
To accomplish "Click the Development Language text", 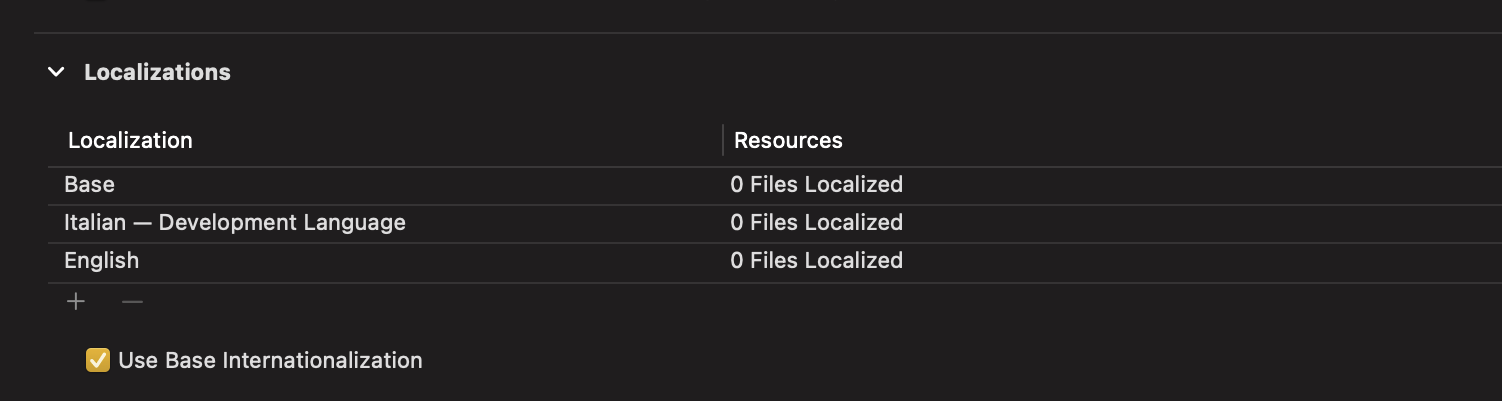I will tap(282, 223).
